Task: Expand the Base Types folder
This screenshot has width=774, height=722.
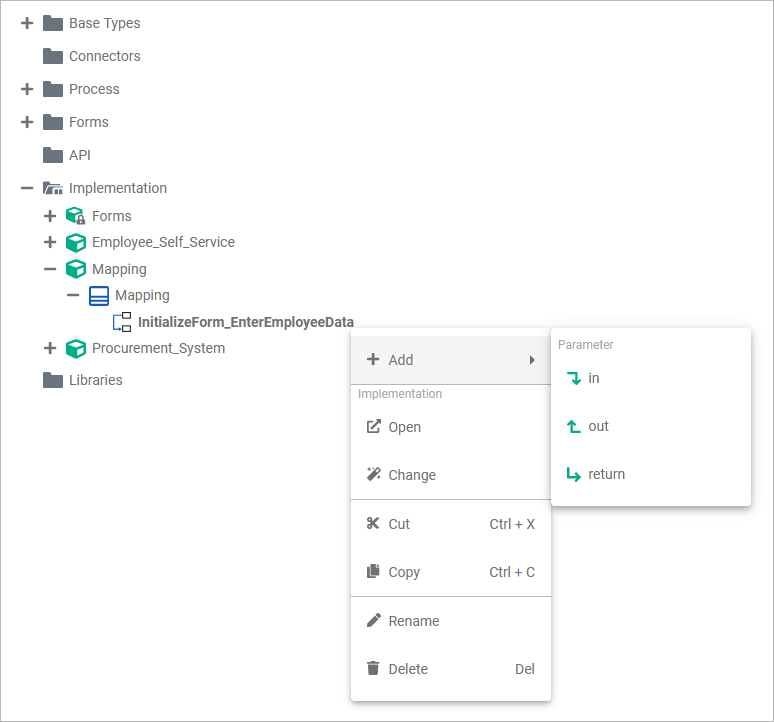Action: [27, 23]
